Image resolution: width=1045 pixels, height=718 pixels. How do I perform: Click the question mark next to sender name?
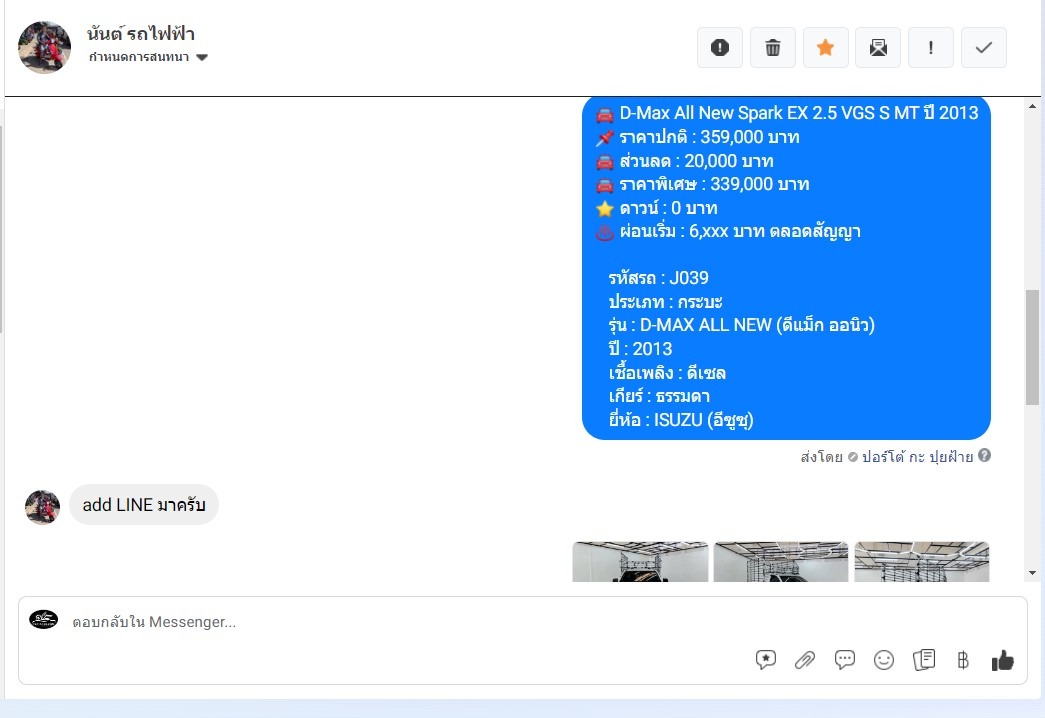[x=984, y=455]
